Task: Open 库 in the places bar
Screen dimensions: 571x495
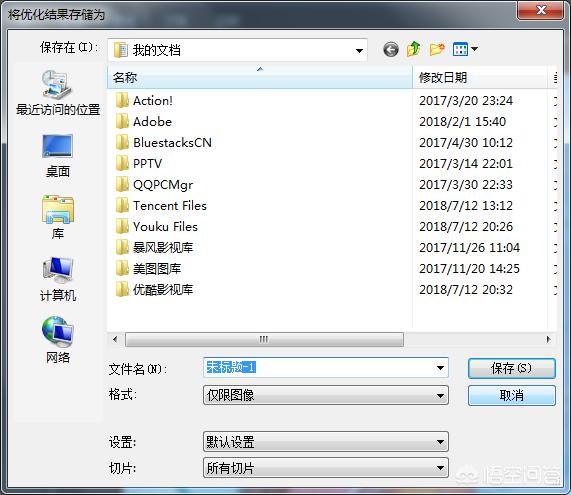Action: pos(58,217)
